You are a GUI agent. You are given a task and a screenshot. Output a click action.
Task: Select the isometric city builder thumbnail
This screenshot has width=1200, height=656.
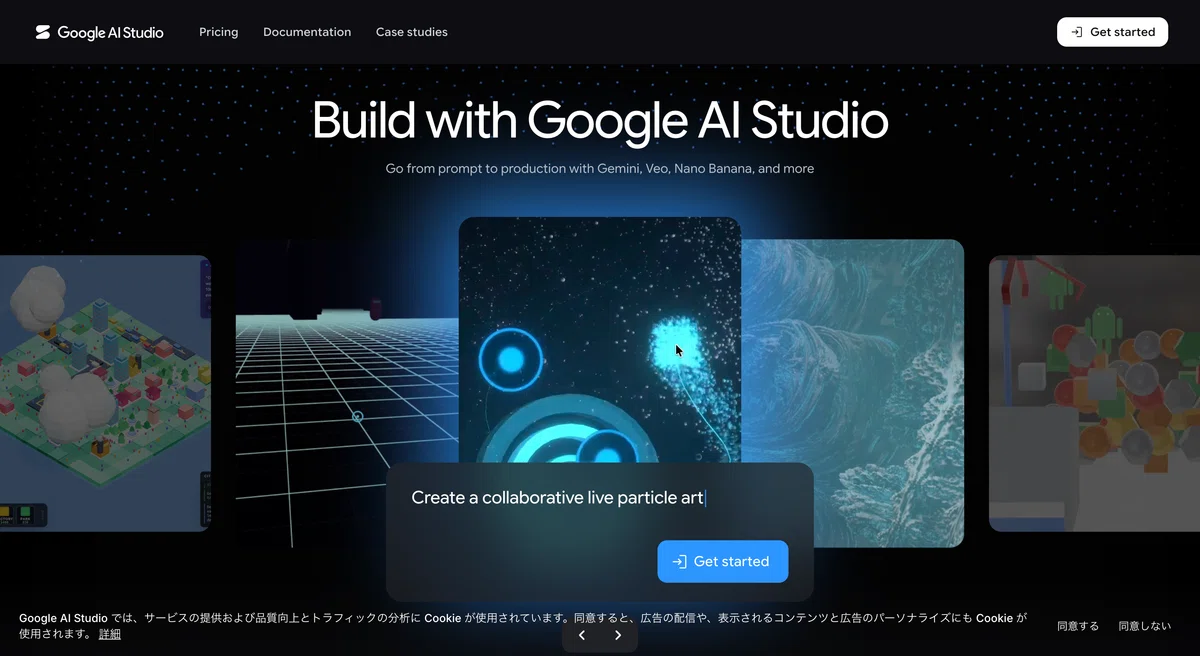click(x=105, y=393)
